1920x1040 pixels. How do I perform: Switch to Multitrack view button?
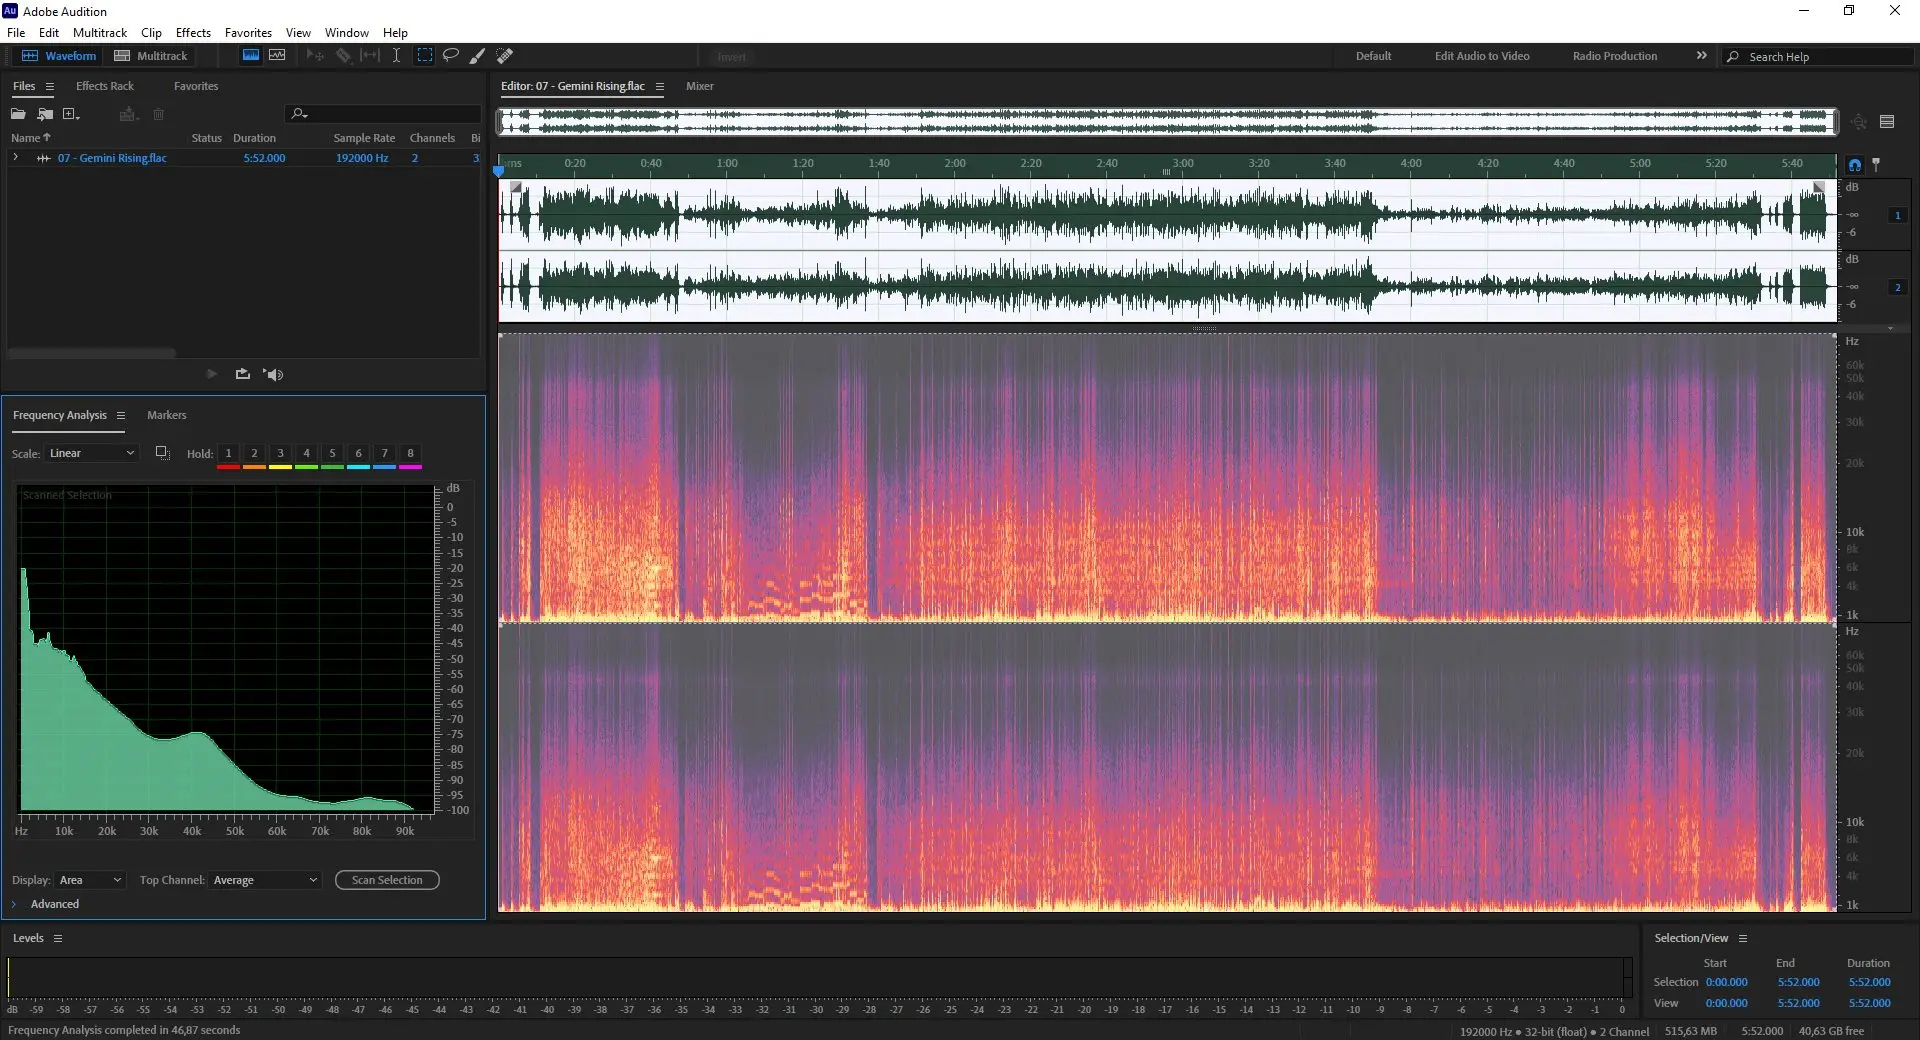(x=151, y=56)
